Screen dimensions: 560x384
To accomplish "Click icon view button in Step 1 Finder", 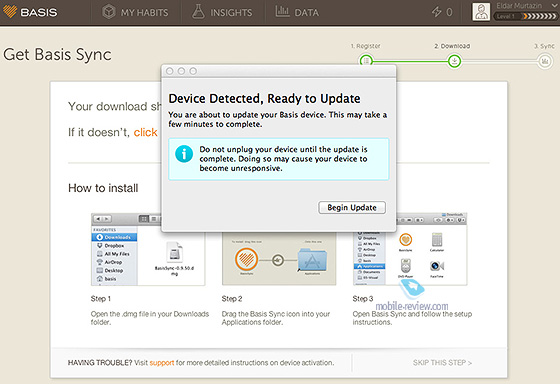I will (x=144, y=219).
